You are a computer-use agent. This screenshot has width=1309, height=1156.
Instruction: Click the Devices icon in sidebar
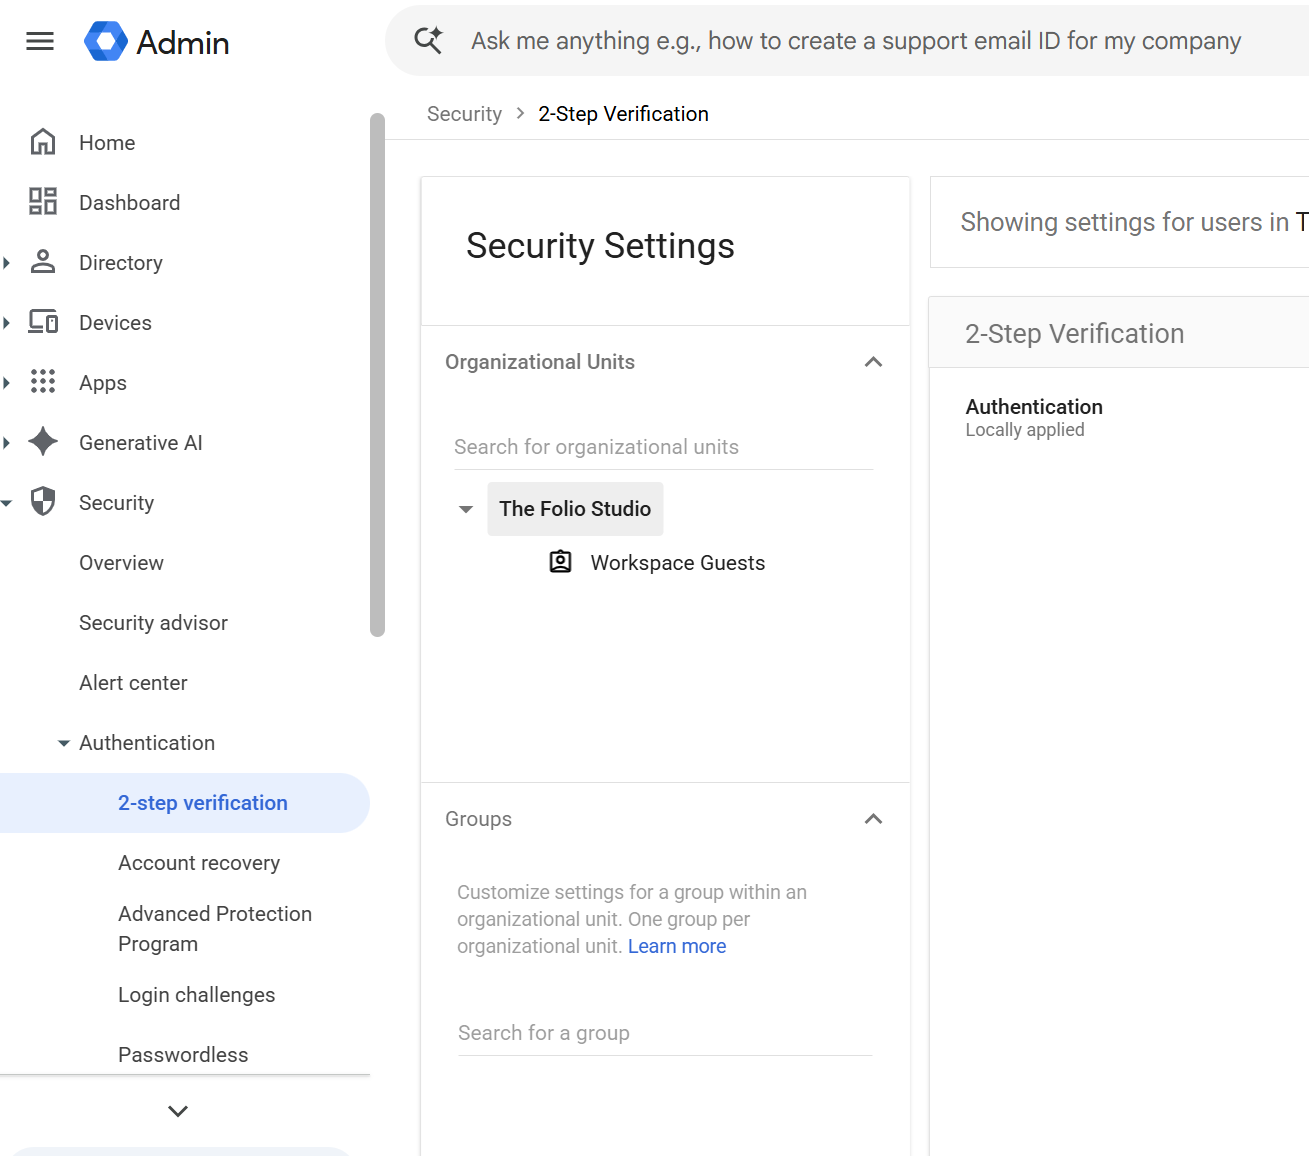(43, 322)
